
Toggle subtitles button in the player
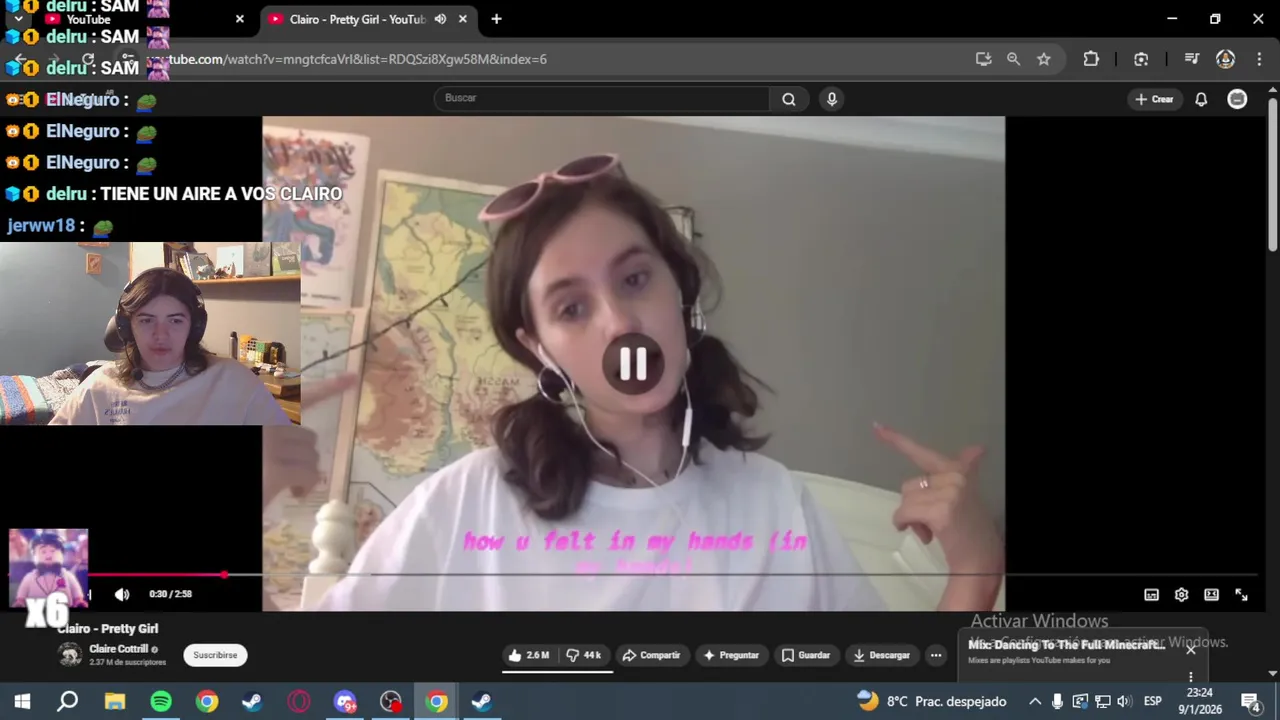click(1151, 594)
